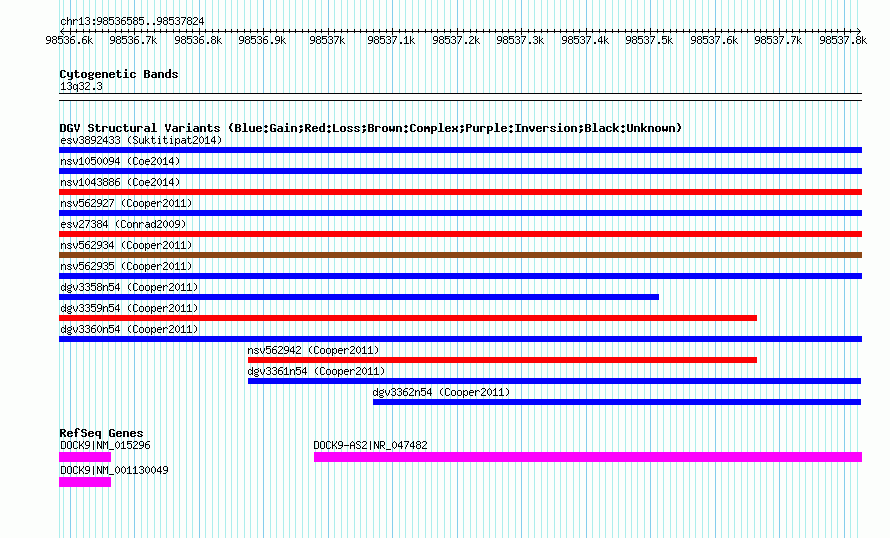Click ruler tick labeled 98536.8k
Image resolution: width=890 pixels, height=538 pixels.
pos(198,40)
